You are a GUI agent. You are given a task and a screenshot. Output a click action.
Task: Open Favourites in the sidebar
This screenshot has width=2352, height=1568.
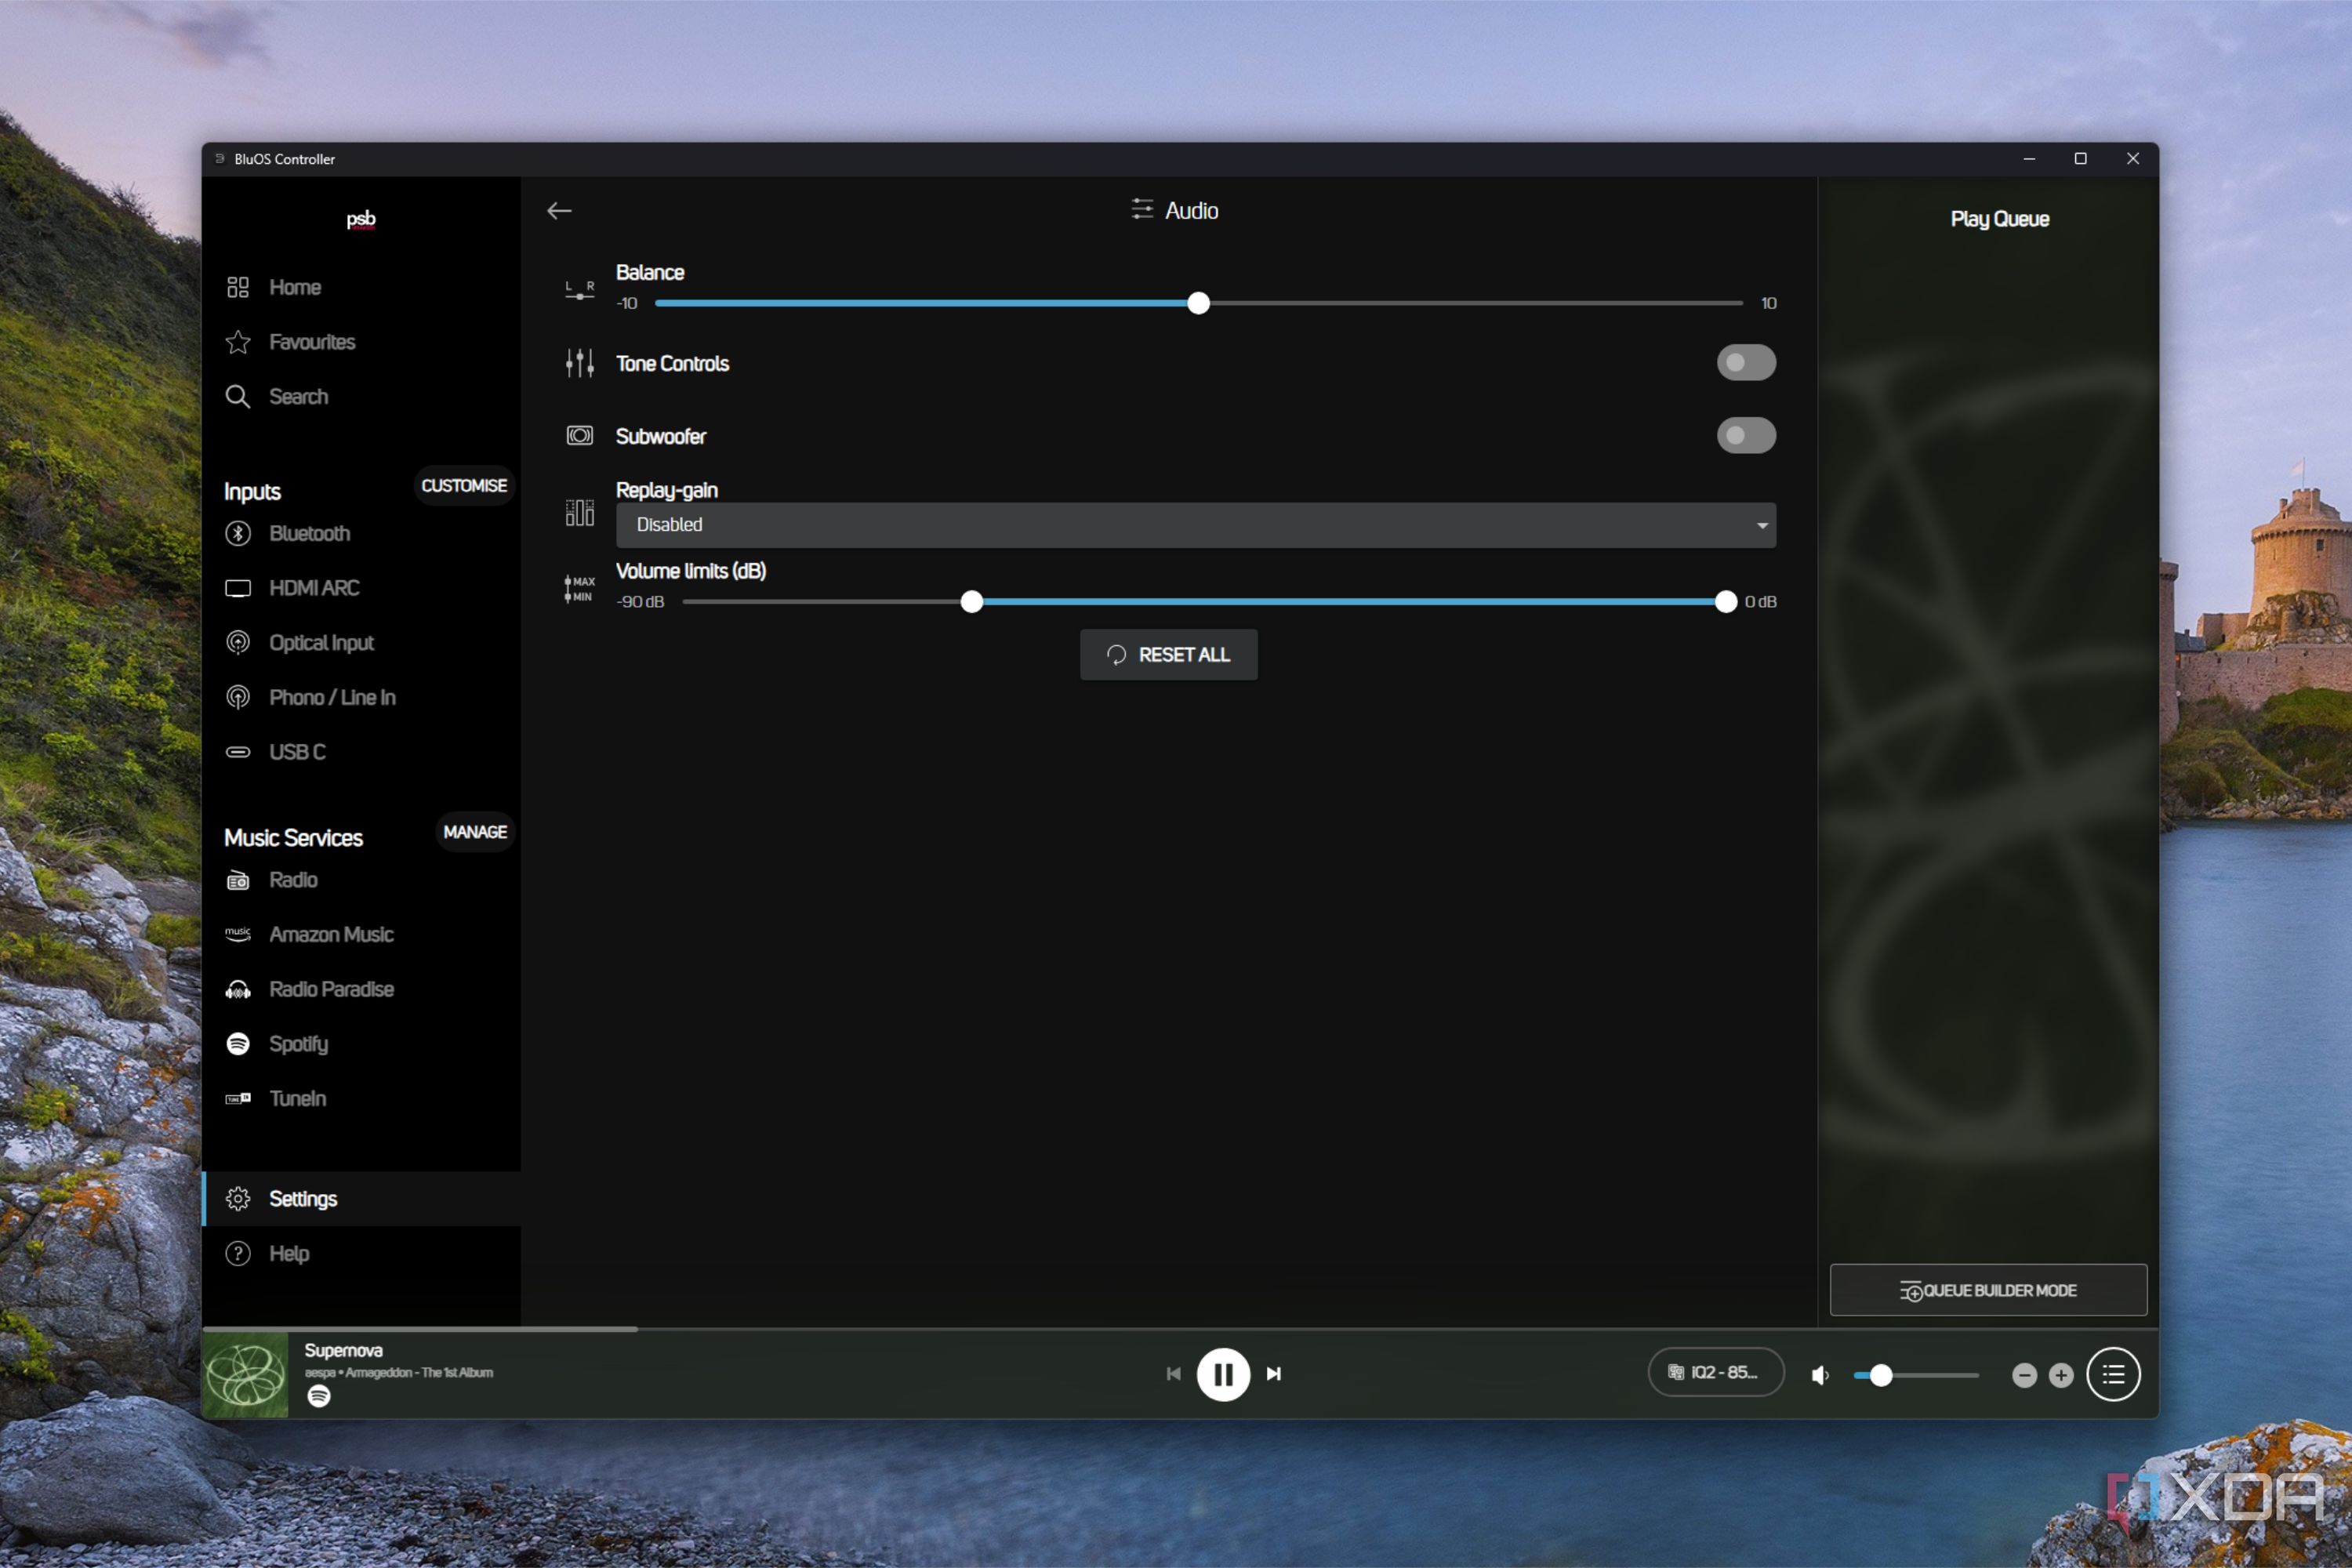click(361, 342)
